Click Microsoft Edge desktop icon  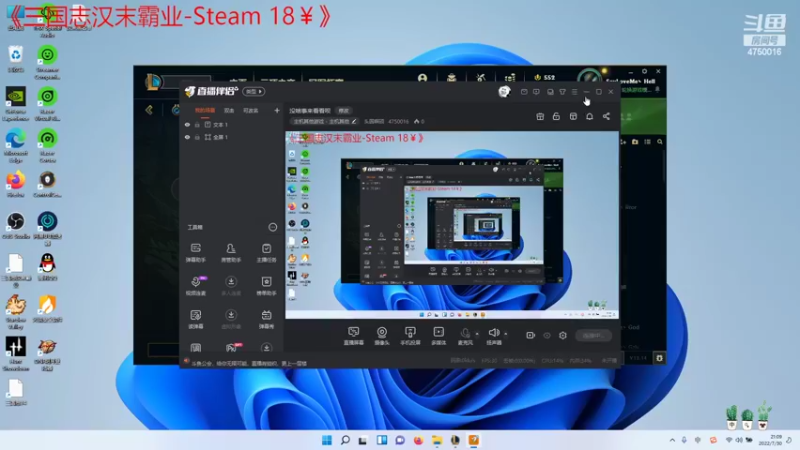[x=15, y=143]
